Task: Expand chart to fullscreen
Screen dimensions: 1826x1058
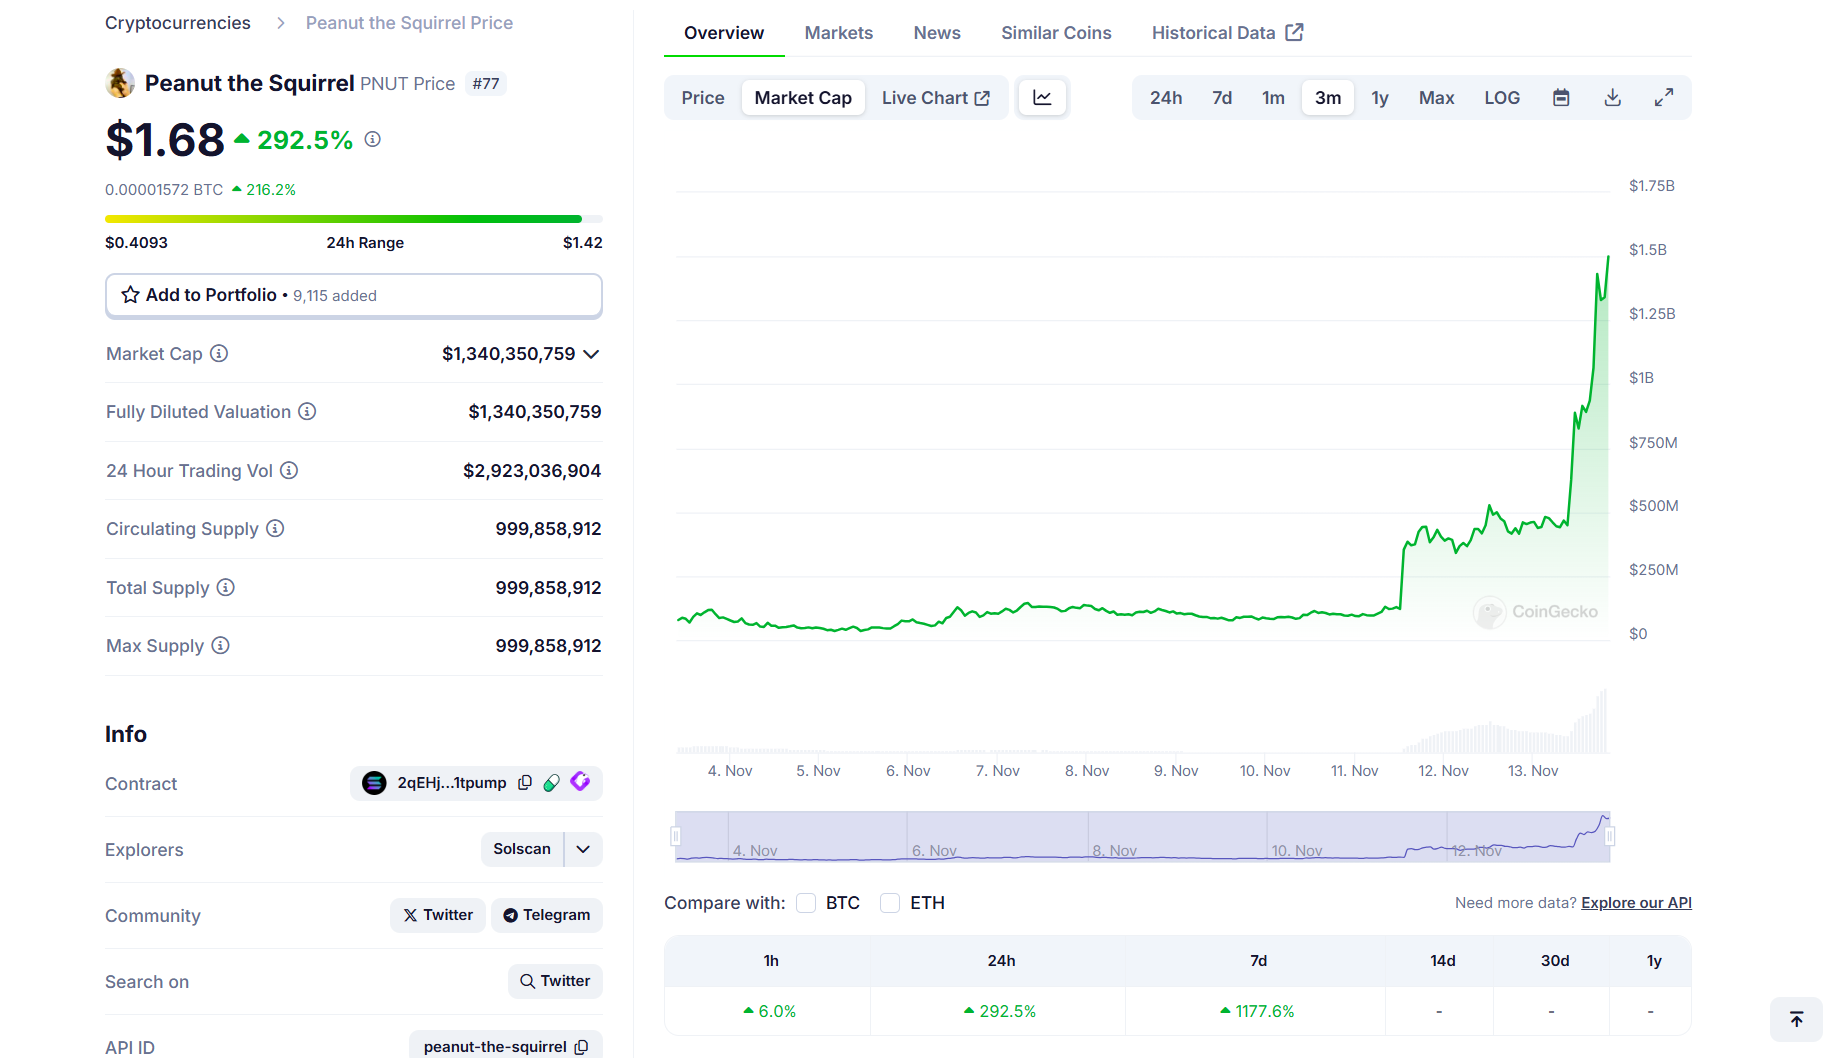Action: [1663, 98]
